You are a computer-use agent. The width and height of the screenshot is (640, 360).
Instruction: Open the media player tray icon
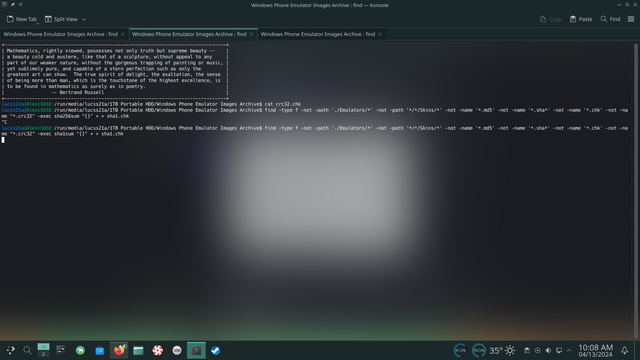538,350
